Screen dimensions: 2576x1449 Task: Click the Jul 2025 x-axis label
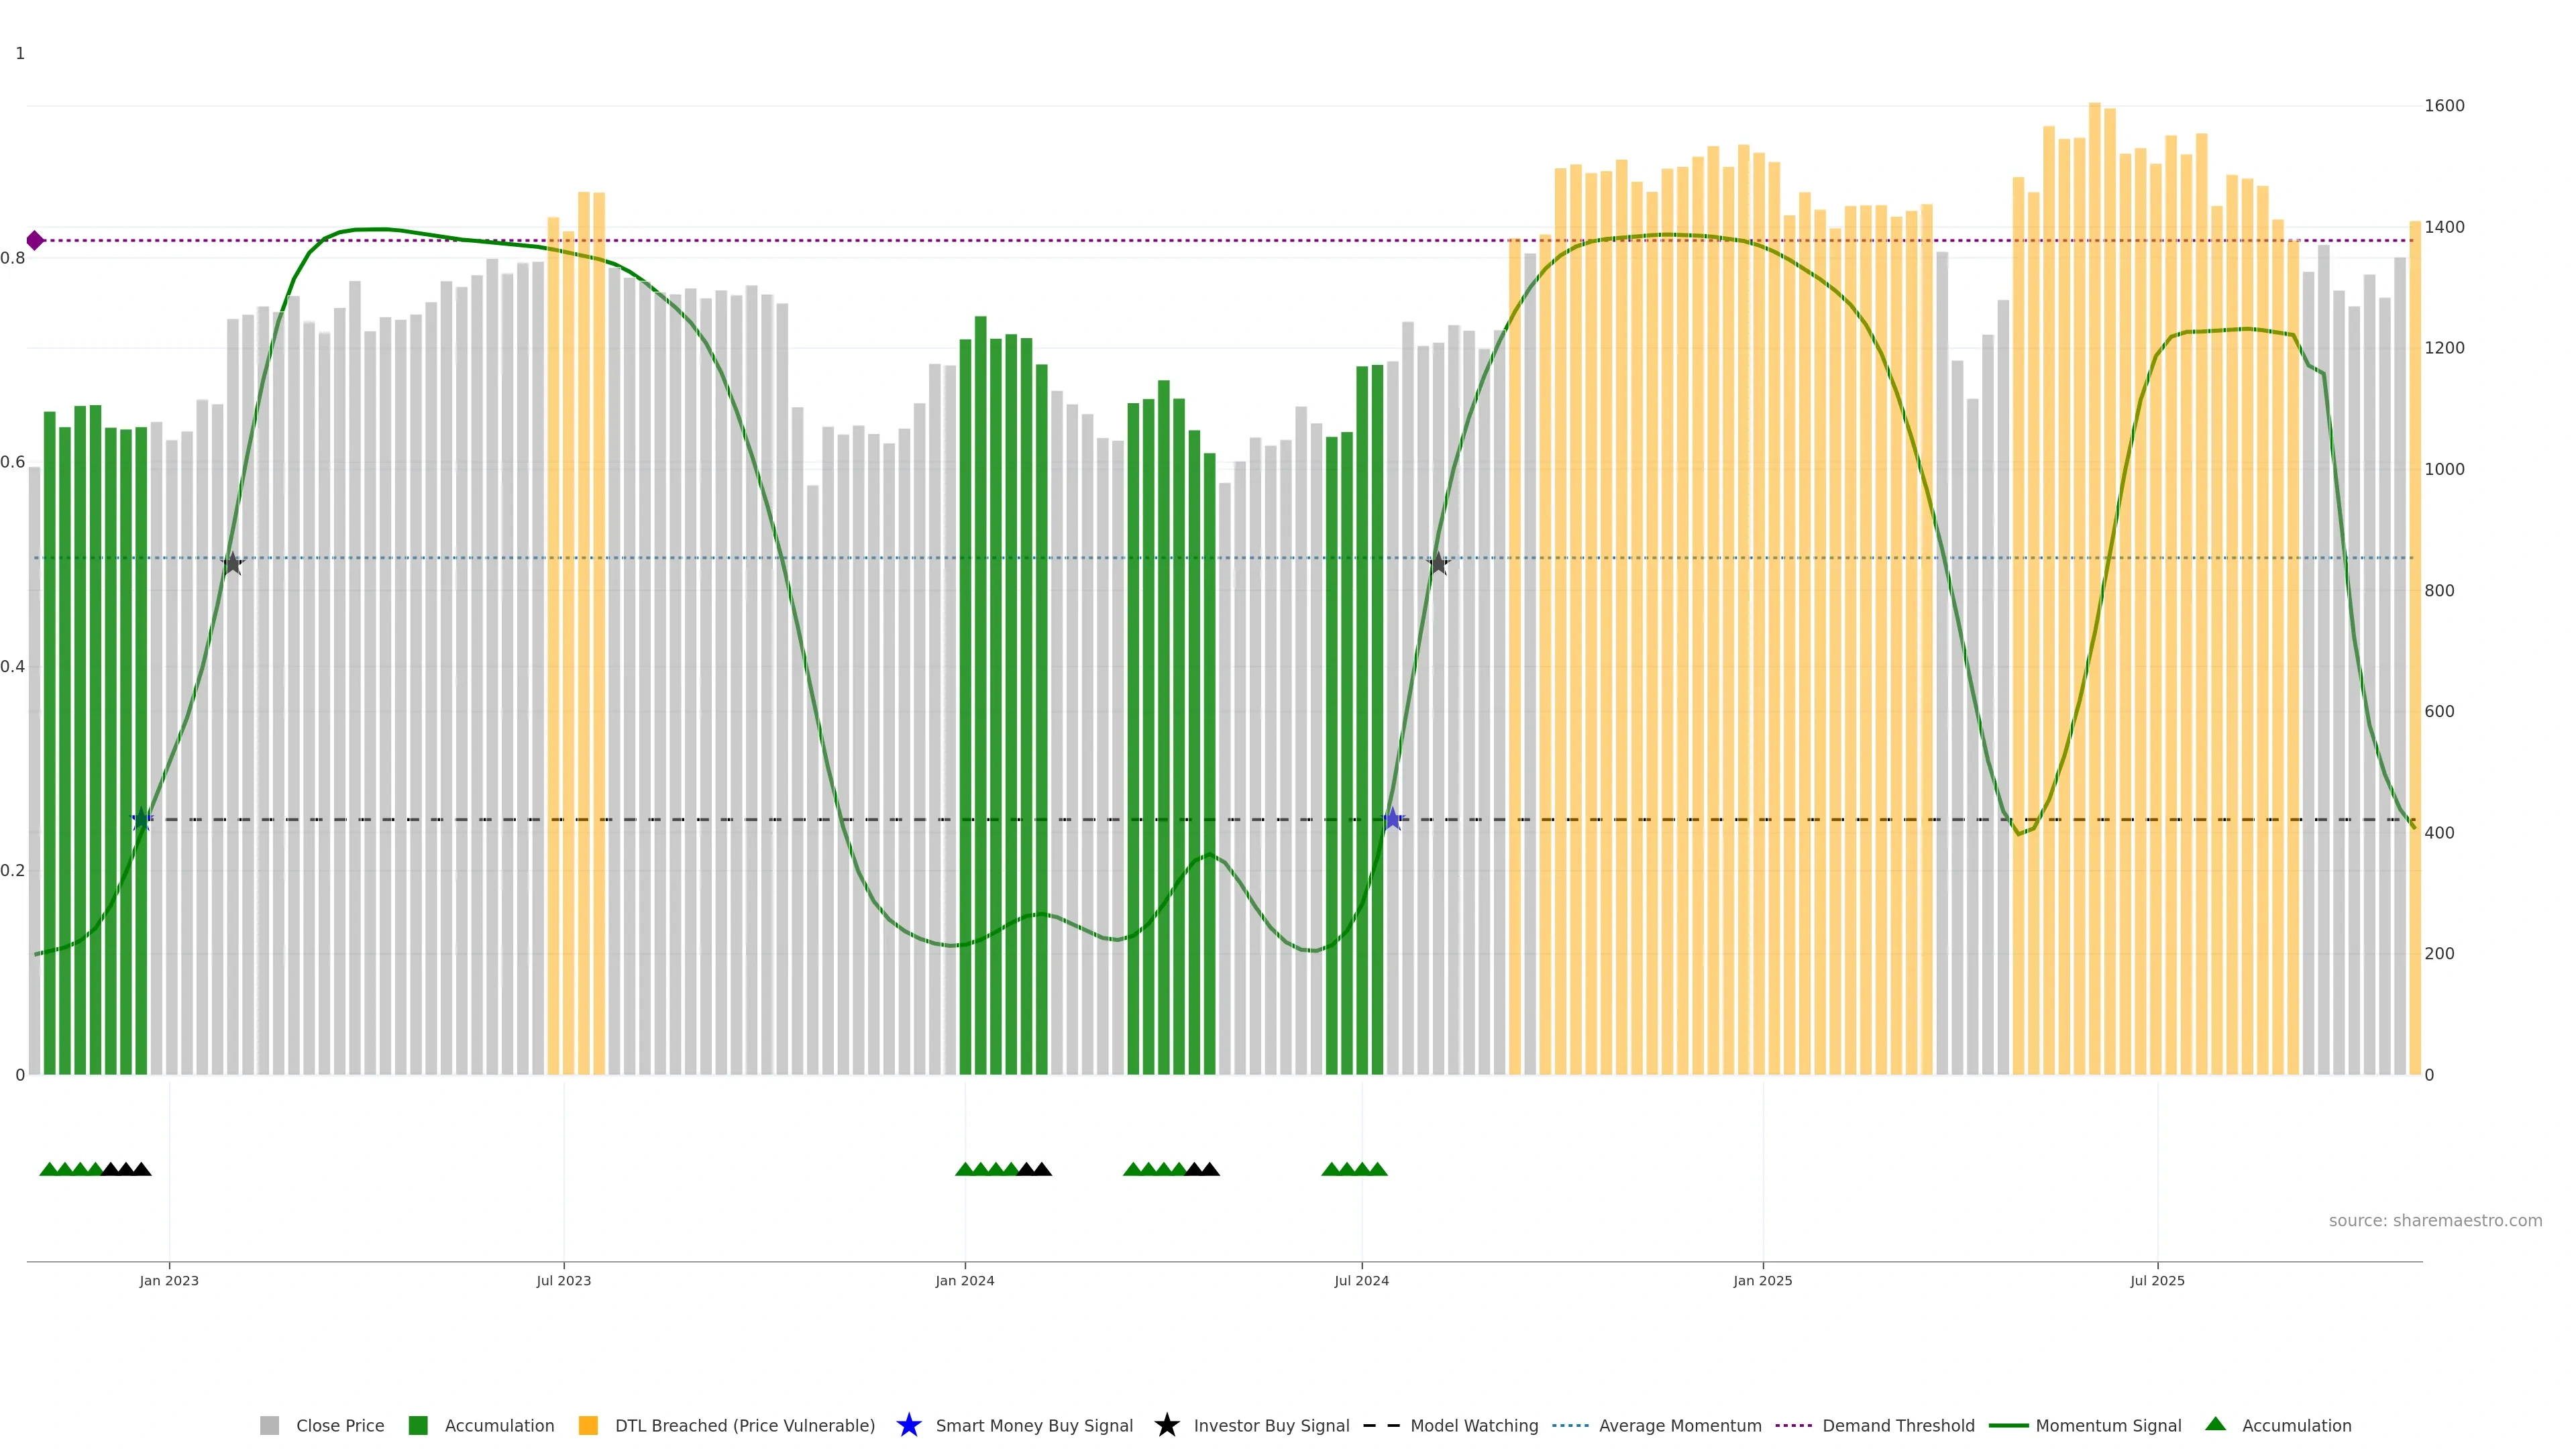(x=2157, y=1280)
